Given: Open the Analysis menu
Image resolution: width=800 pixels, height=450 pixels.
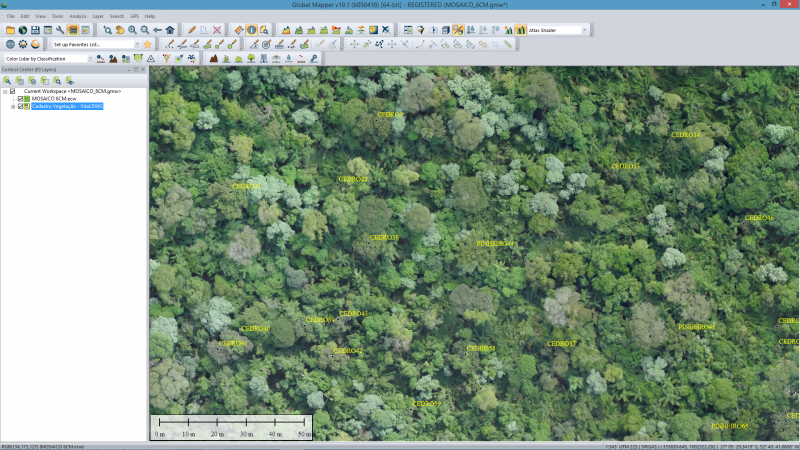Looking at the screenshot, I should (x=78, y=16).
